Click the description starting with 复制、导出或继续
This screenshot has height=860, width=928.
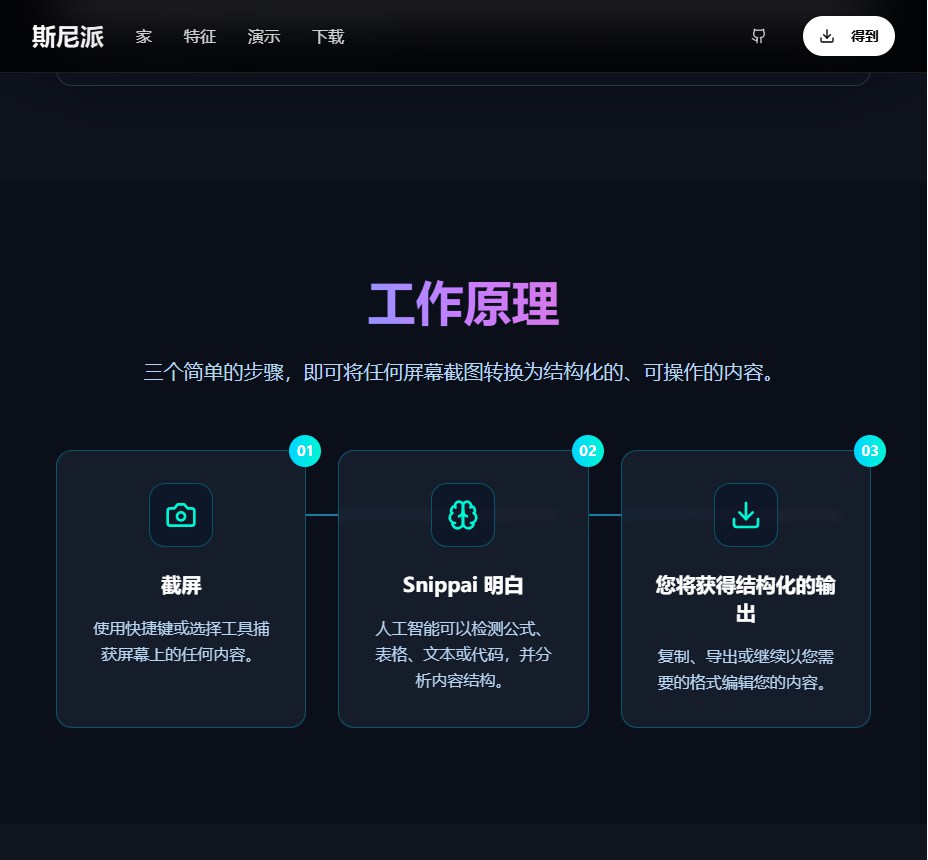pos(746,669)
